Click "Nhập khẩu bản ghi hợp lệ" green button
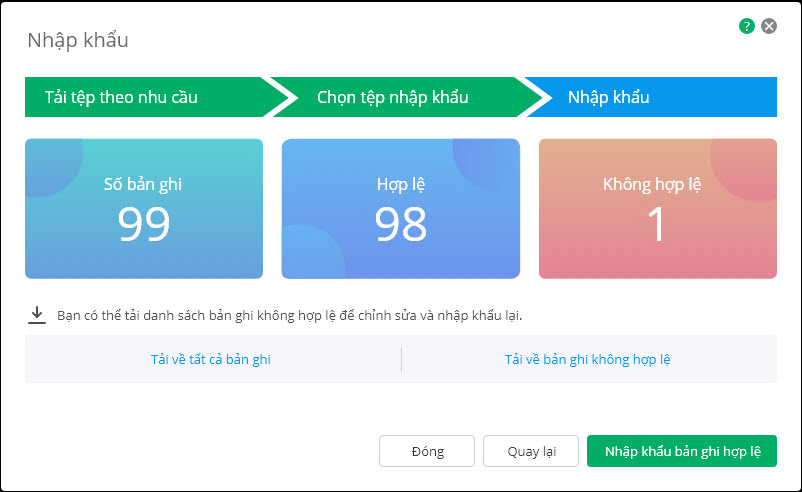Screen dimensions: 802x492 (x=681, y=451)
